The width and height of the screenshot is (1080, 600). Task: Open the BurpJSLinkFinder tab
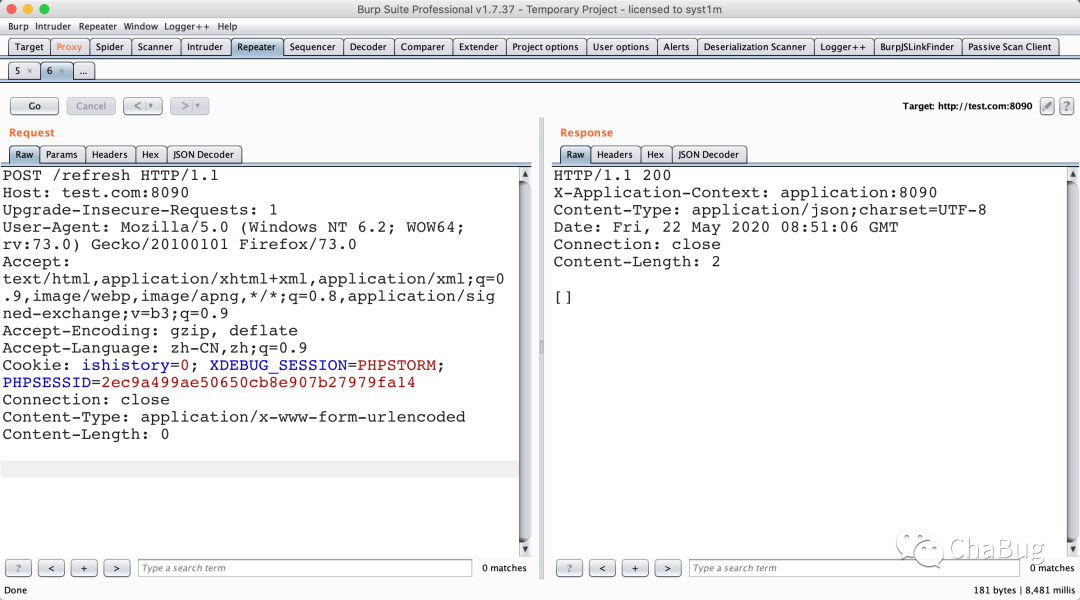(x=917, y=47)
